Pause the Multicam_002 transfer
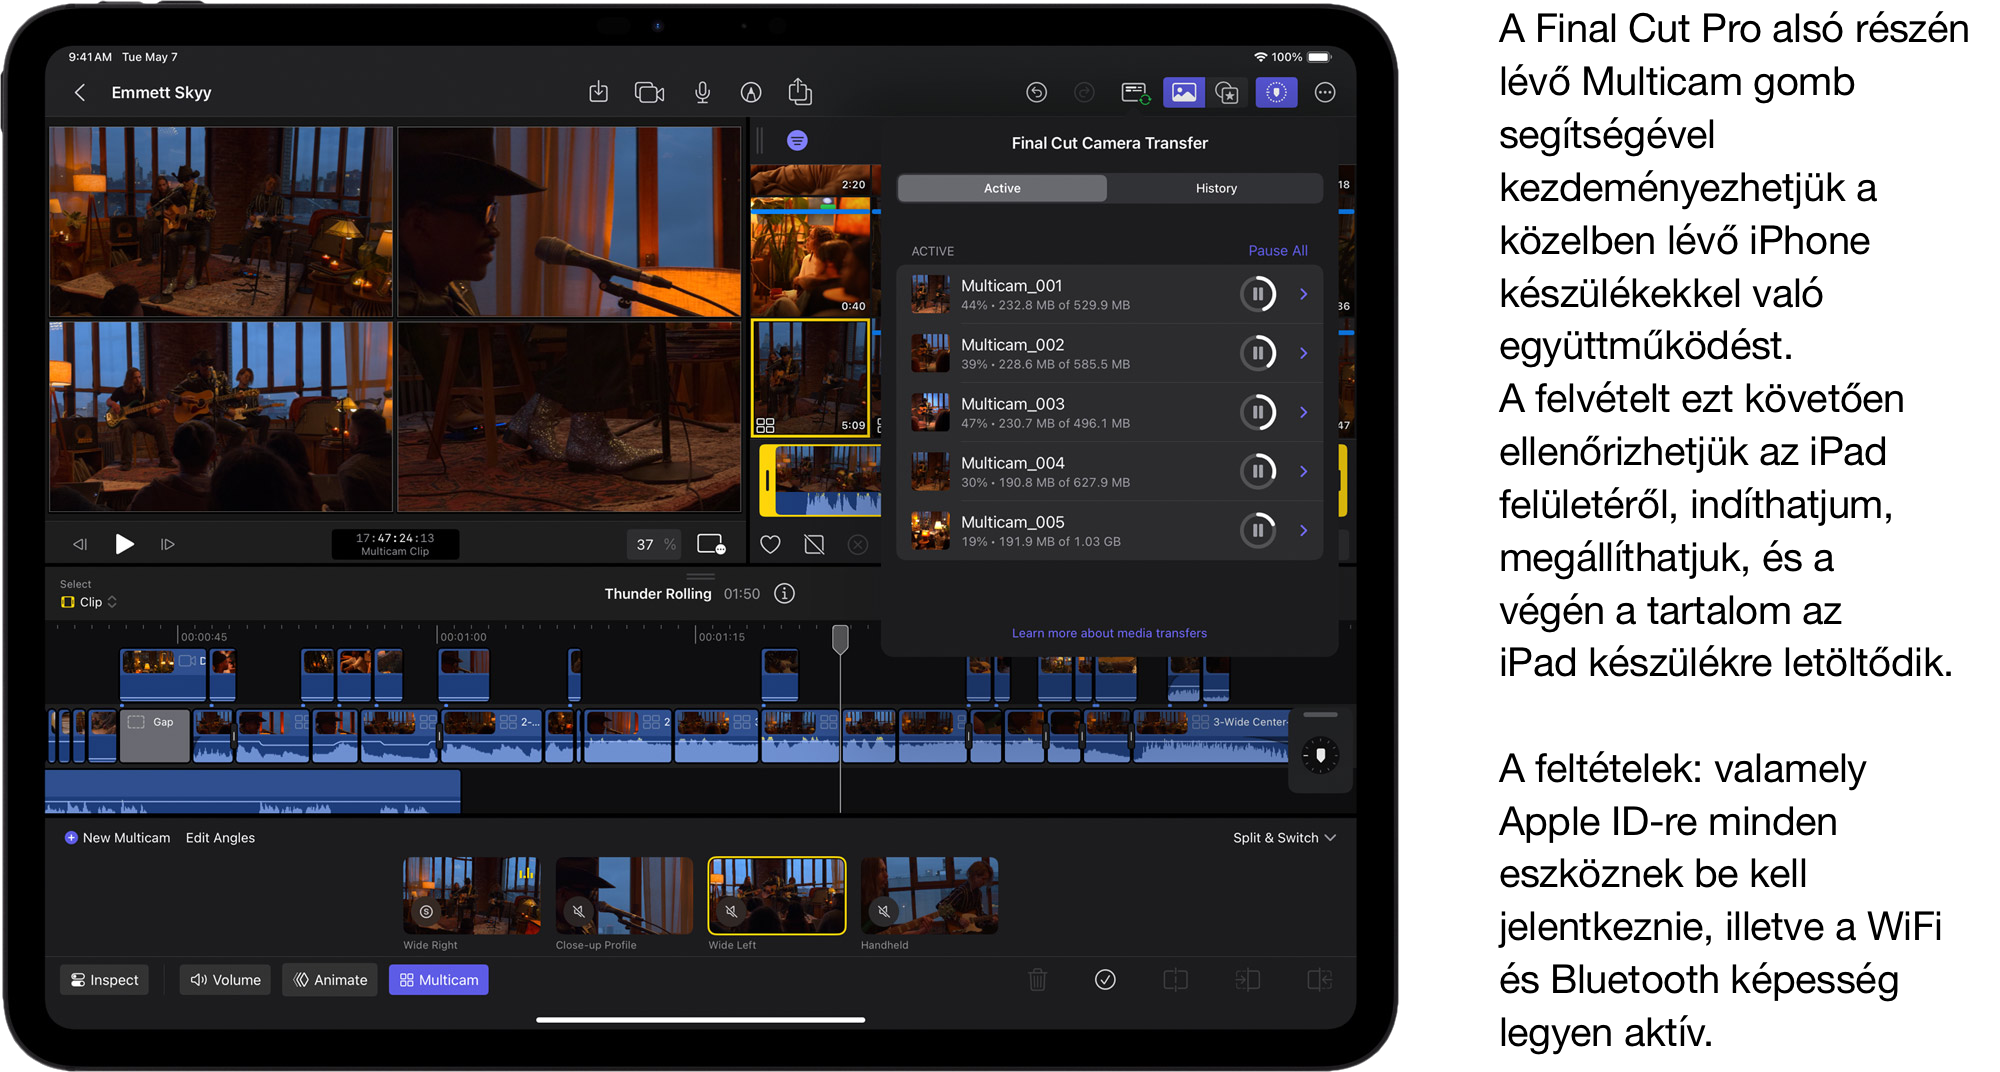The width and height of the screenshot is (2000, 1072). click(x=1258, y=353)
